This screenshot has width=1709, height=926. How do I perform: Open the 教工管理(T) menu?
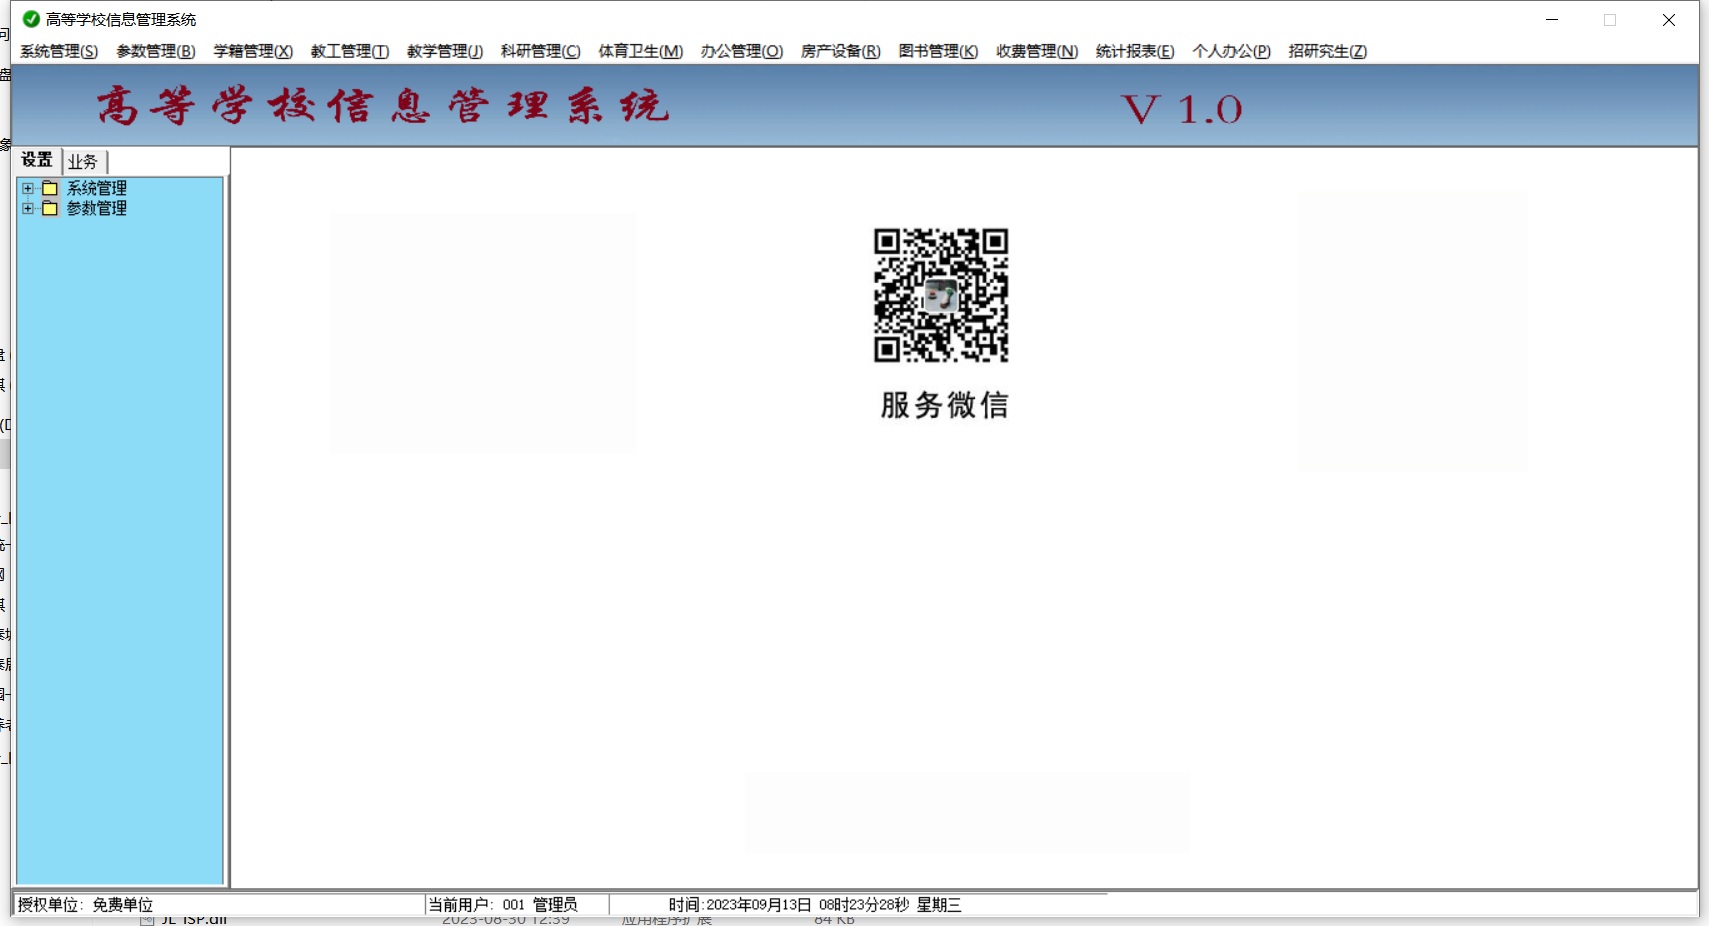click(x=349, y=51)
